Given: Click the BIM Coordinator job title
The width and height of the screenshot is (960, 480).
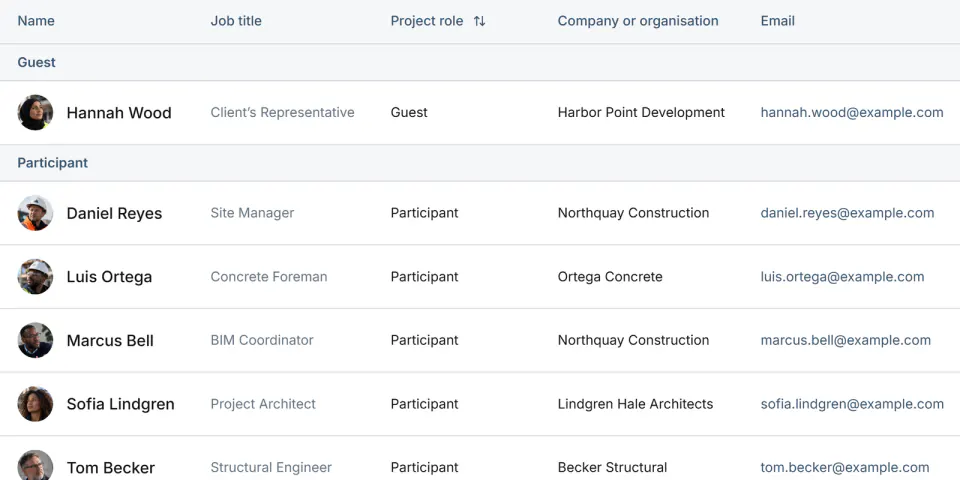Looking at the screenshot, I should coord(262,340).
